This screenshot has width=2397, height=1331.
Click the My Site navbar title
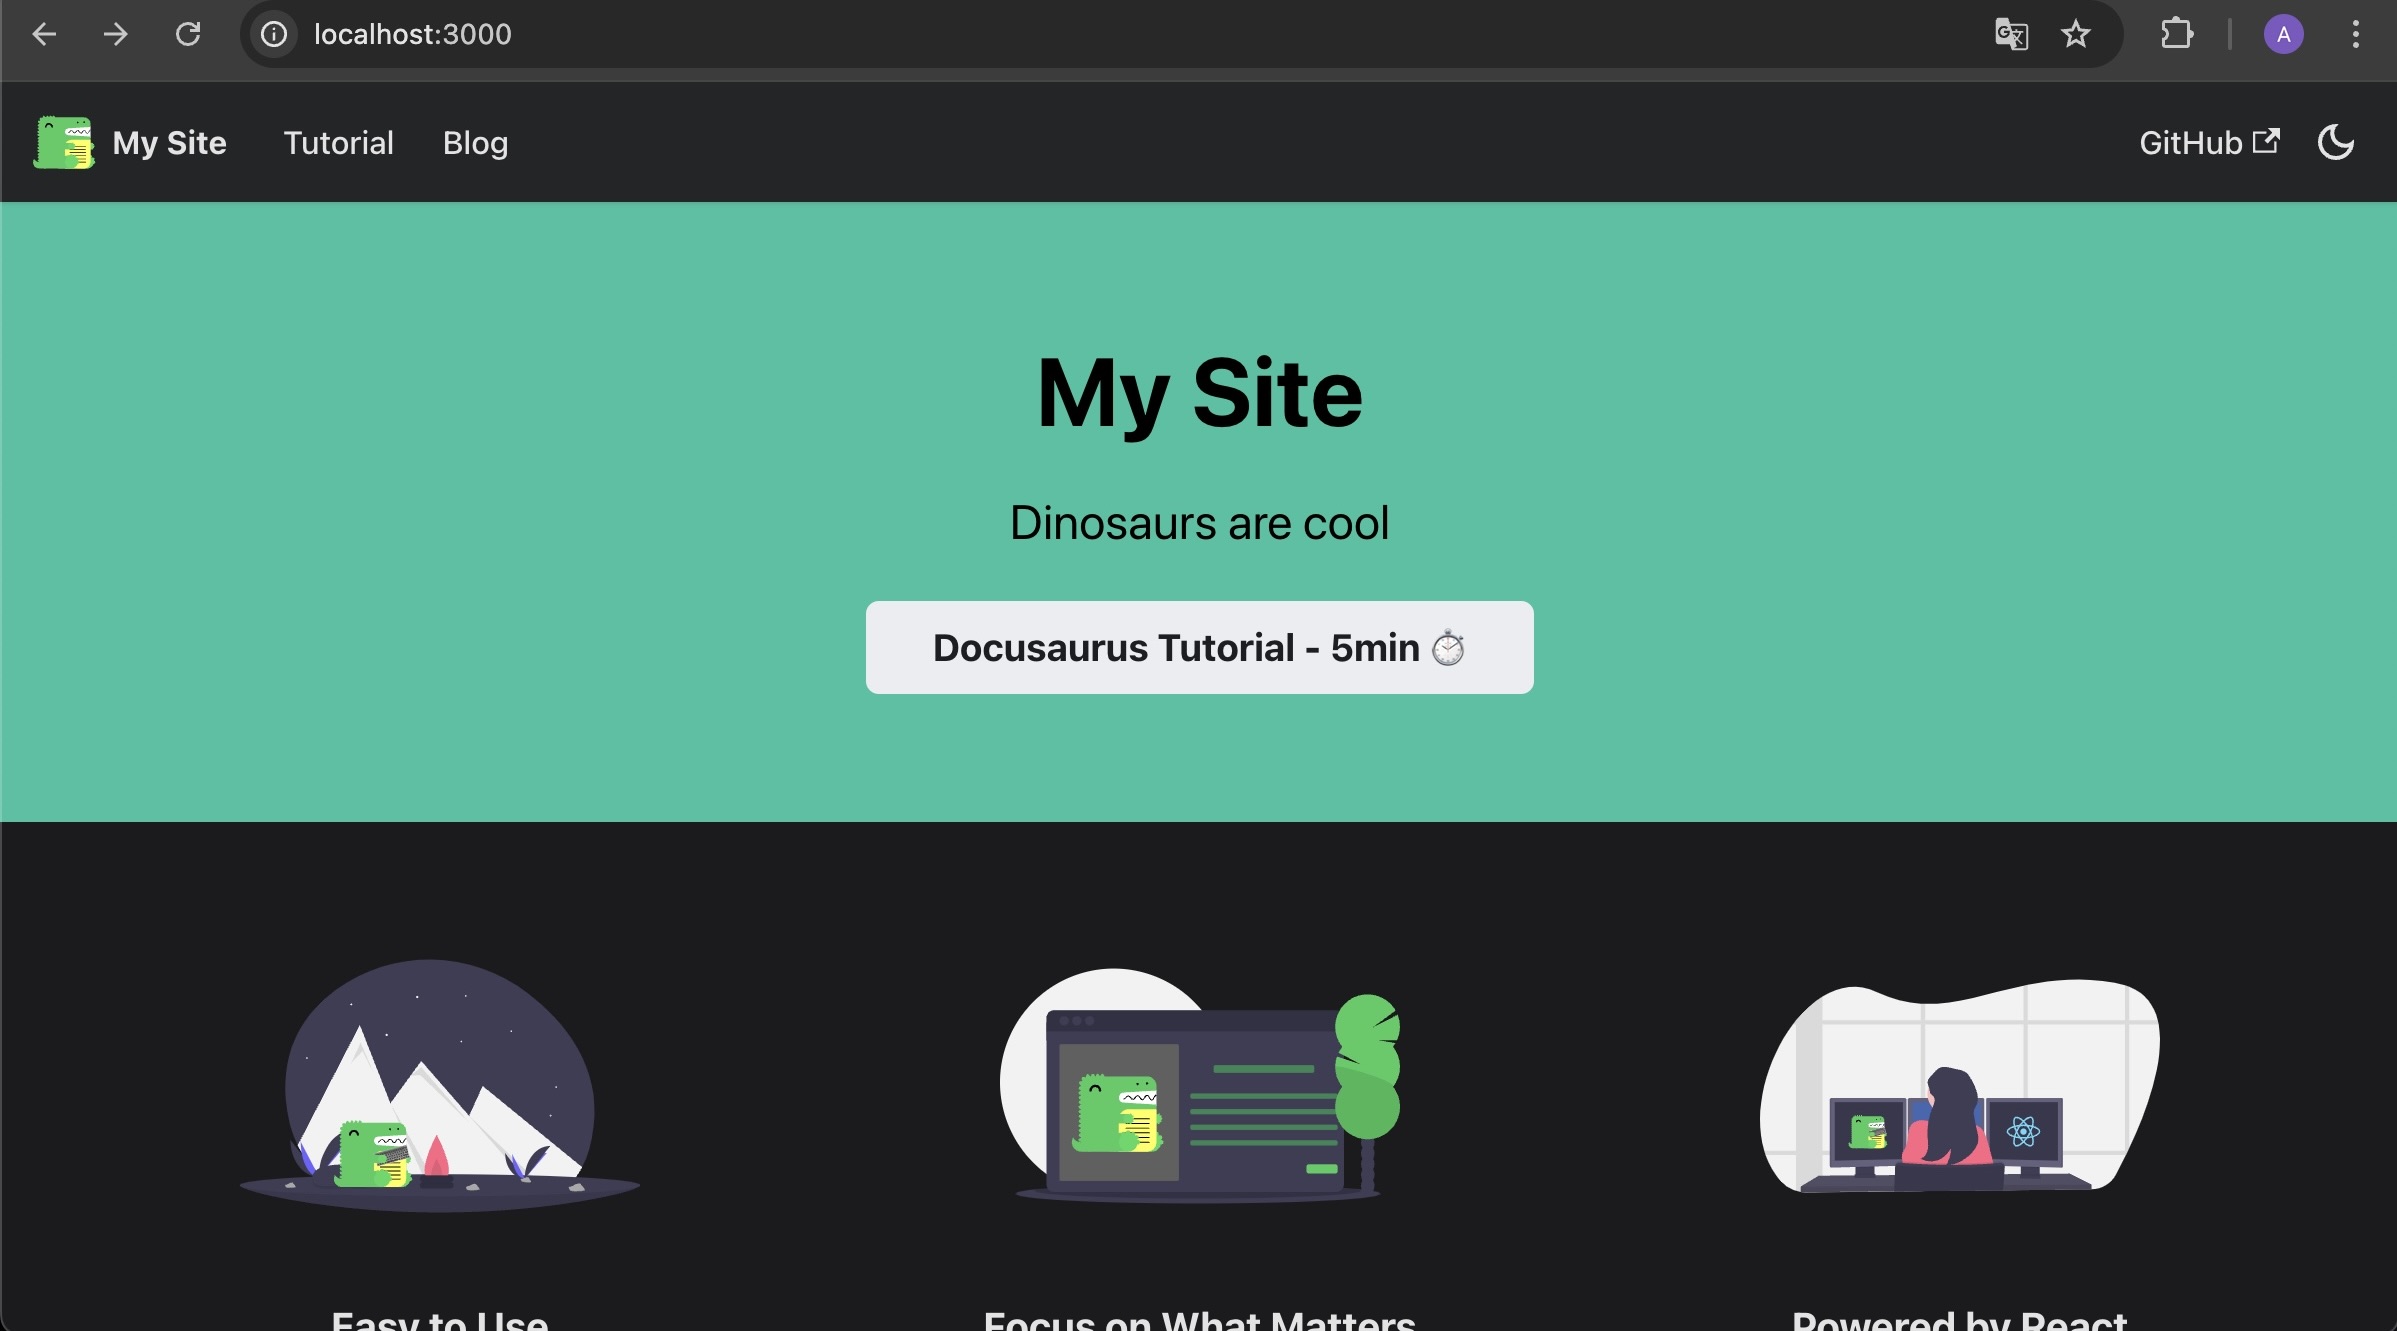click(x=170, y=143)
